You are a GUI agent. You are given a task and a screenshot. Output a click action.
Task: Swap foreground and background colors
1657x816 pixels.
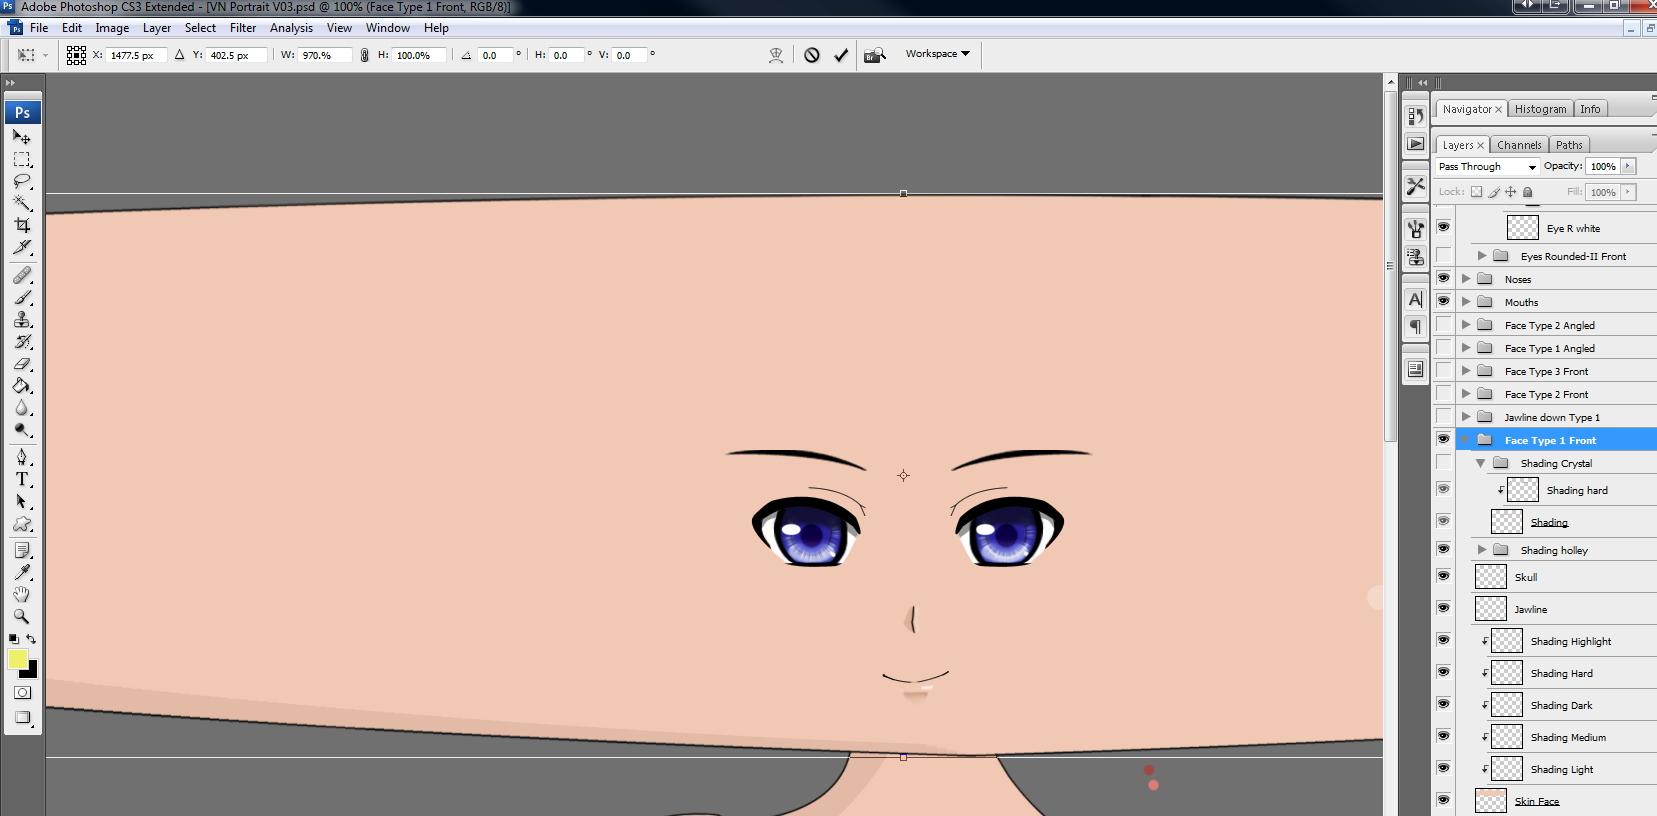(31, 638)
